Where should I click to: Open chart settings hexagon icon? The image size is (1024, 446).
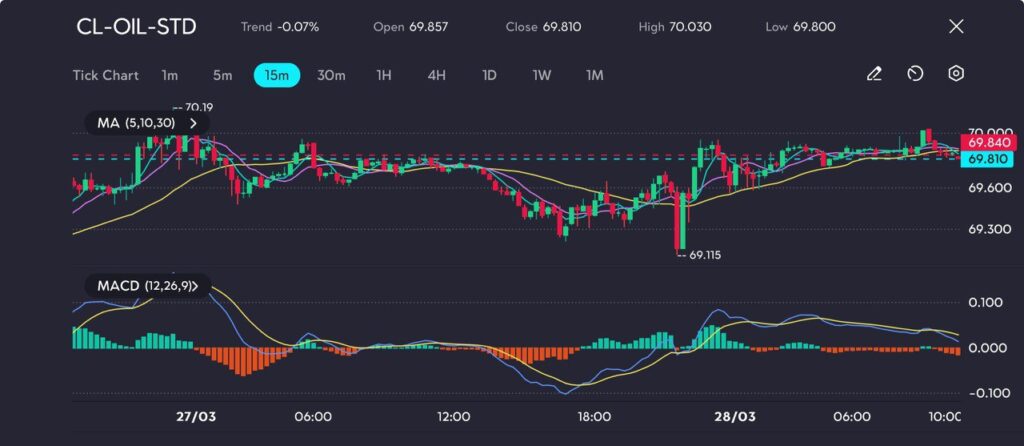tap(956, 74)
